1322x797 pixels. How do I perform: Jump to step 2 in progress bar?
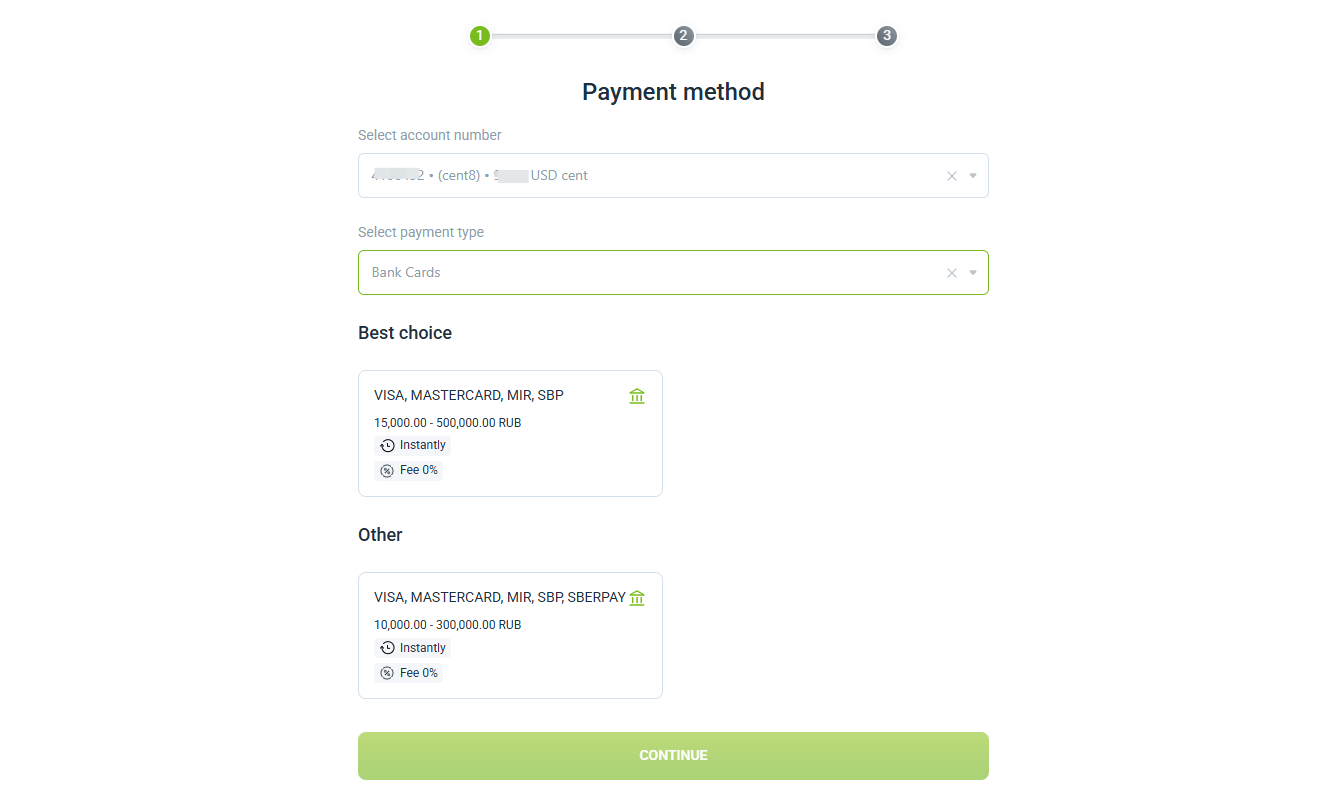click(683, 36)
